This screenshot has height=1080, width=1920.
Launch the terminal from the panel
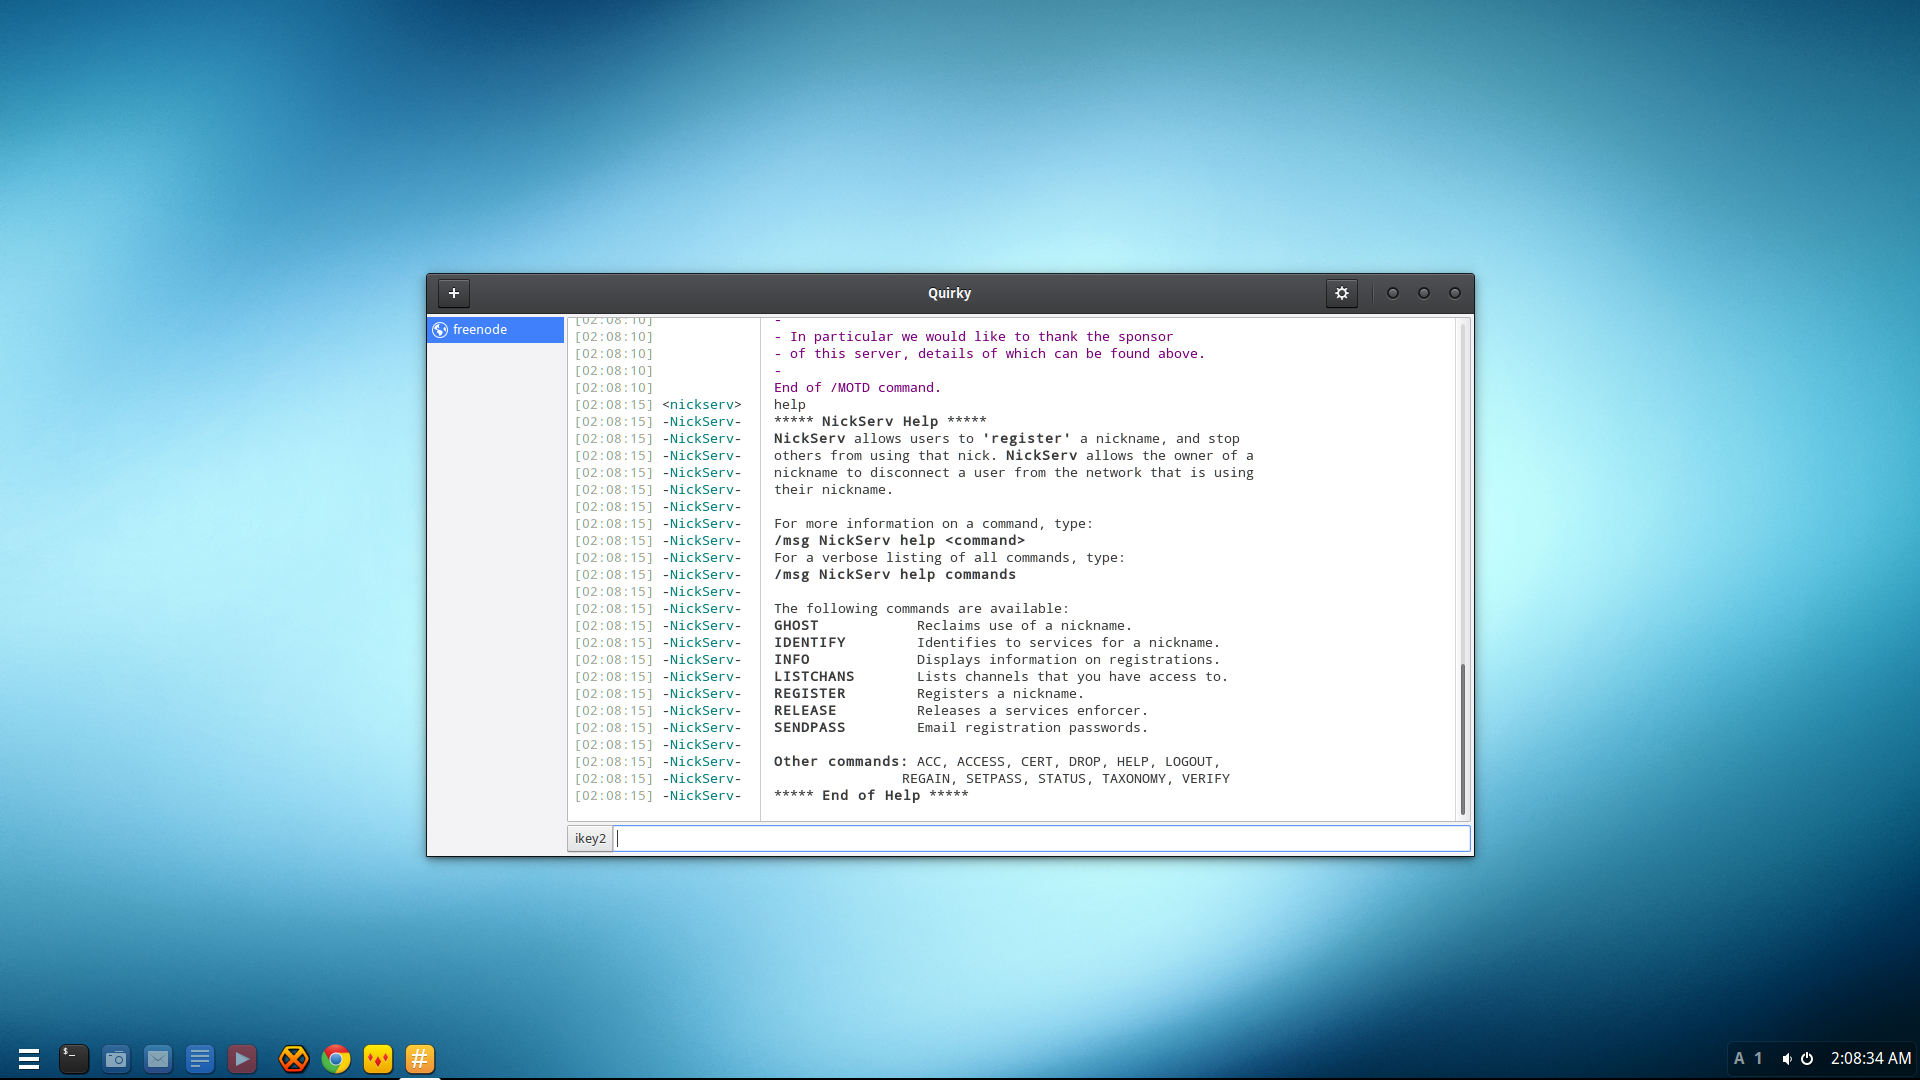click(74, 1059)
